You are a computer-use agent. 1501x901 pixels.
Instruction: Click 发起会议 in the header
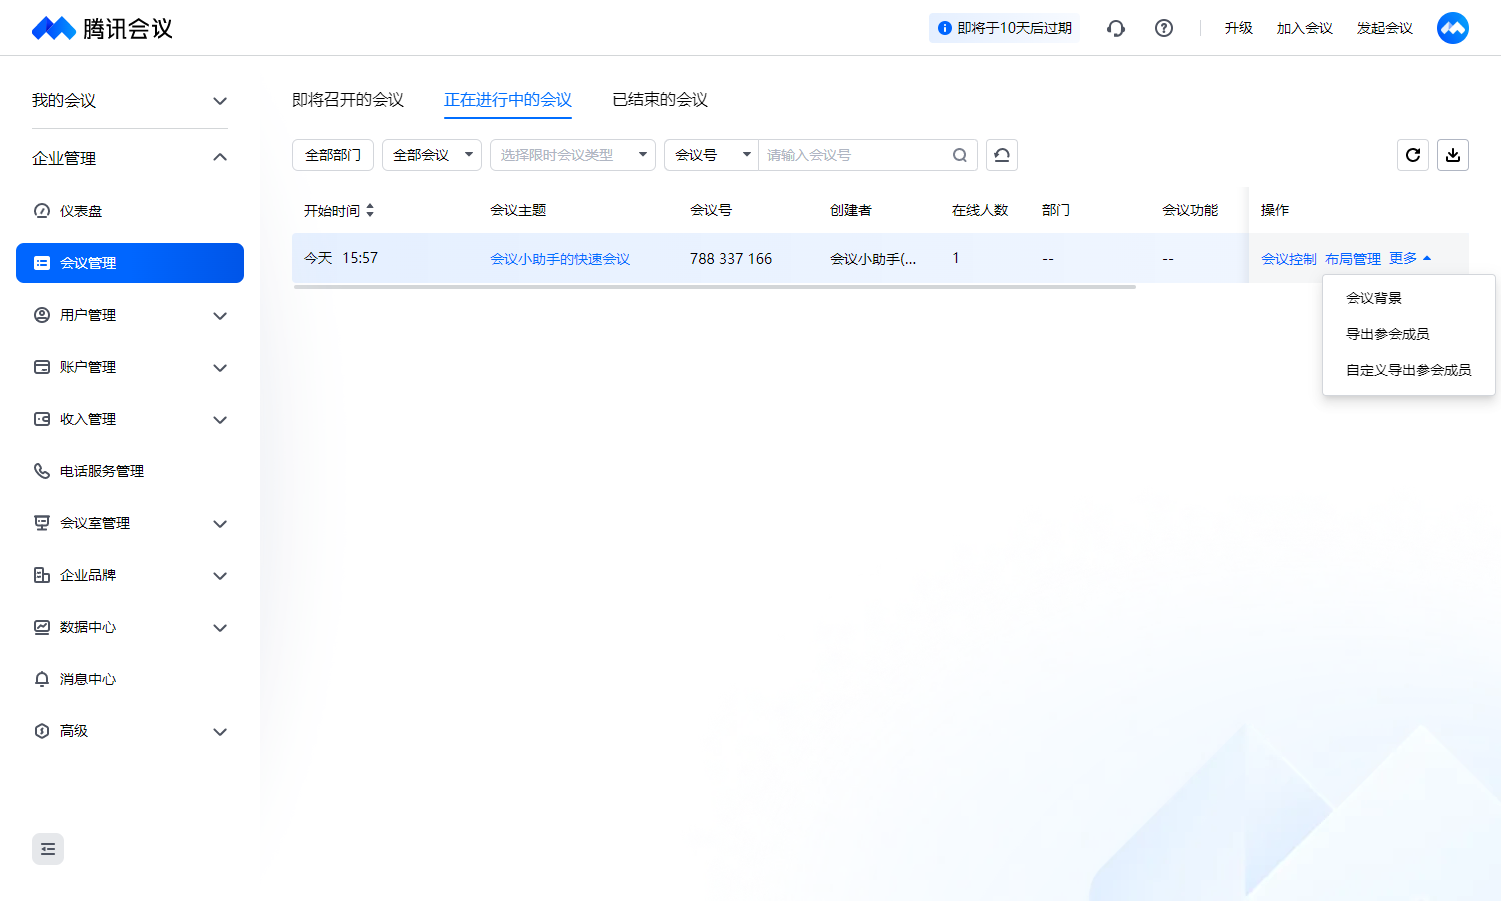coord(1384,28)
